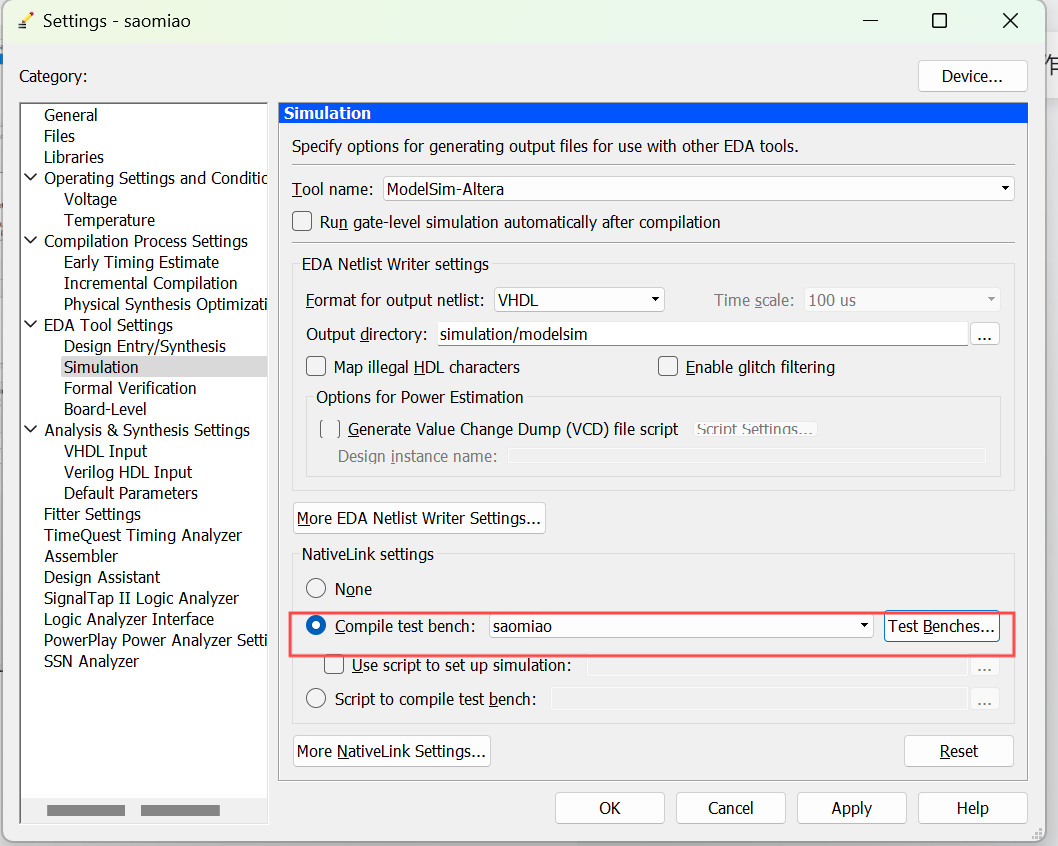Select SSN Analyzer category
This screenshot has height=846, width=1058.
[91, 661]
